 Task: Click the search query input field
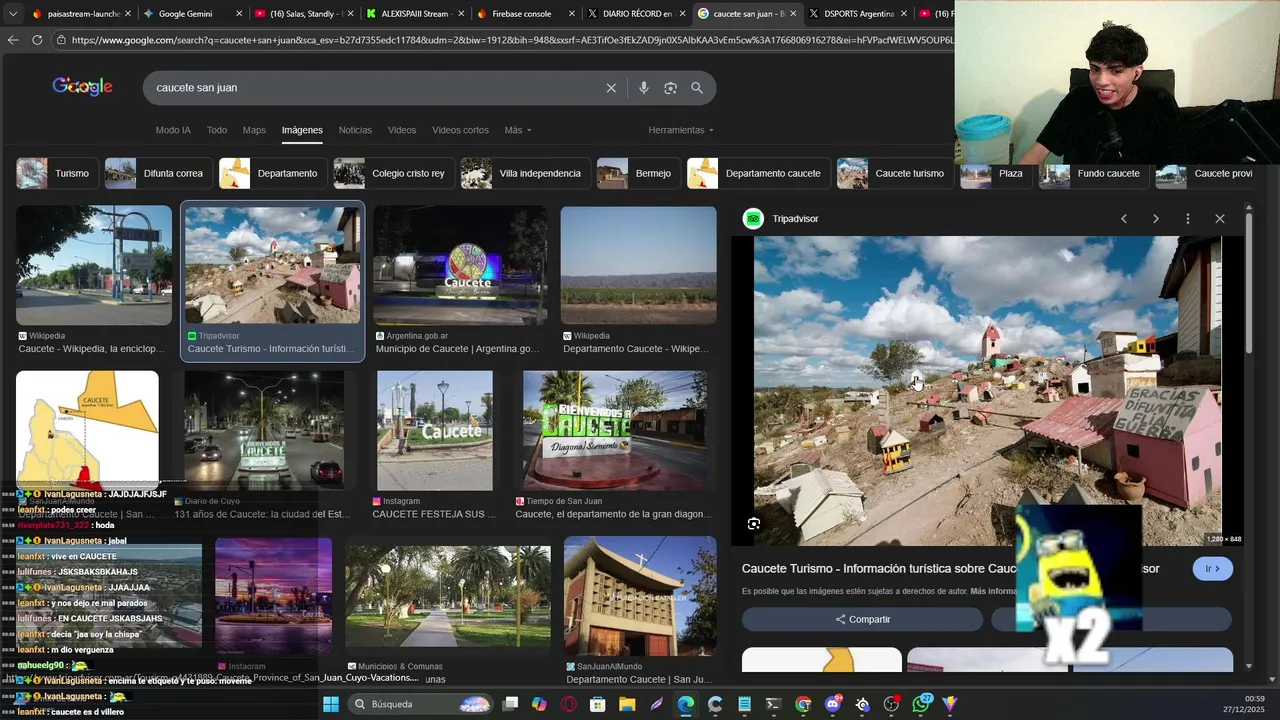coord(375,88)
